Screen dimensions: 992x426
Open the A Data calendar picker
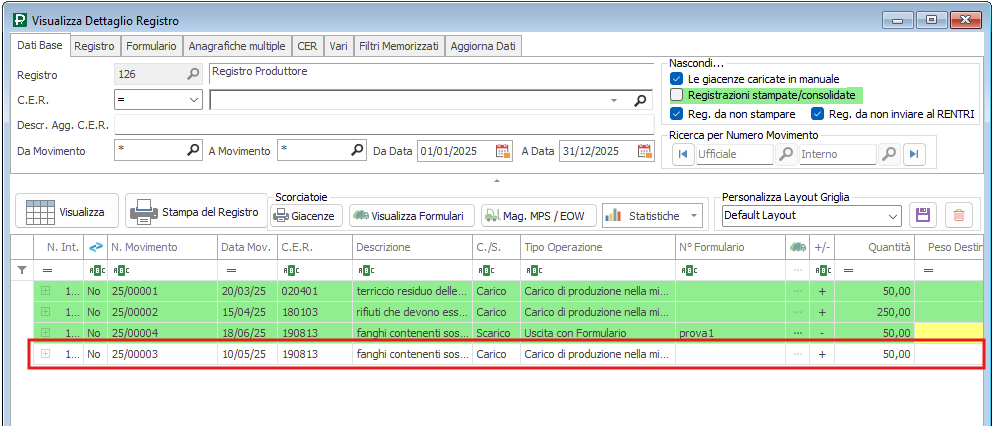tap(643, 152)
